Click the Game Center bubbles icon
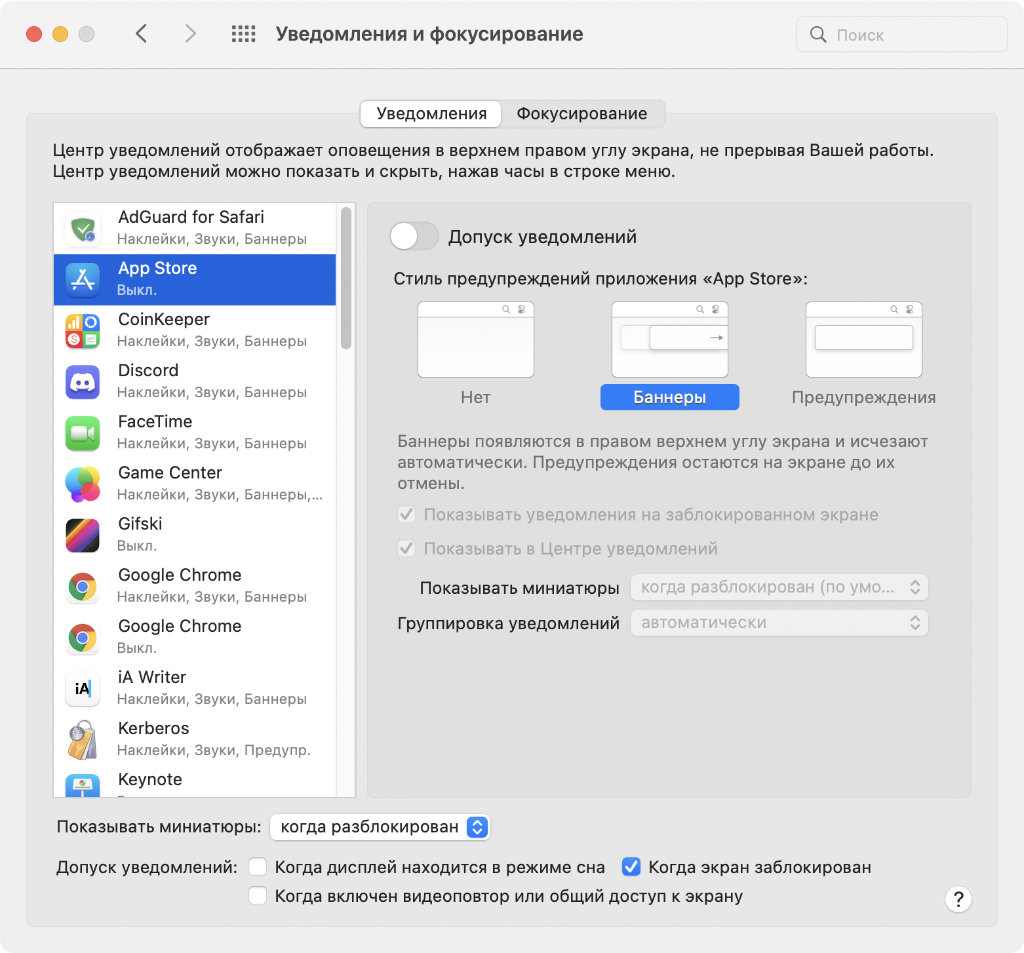The width and height of the screenshot is (1024, 953). 82,484
